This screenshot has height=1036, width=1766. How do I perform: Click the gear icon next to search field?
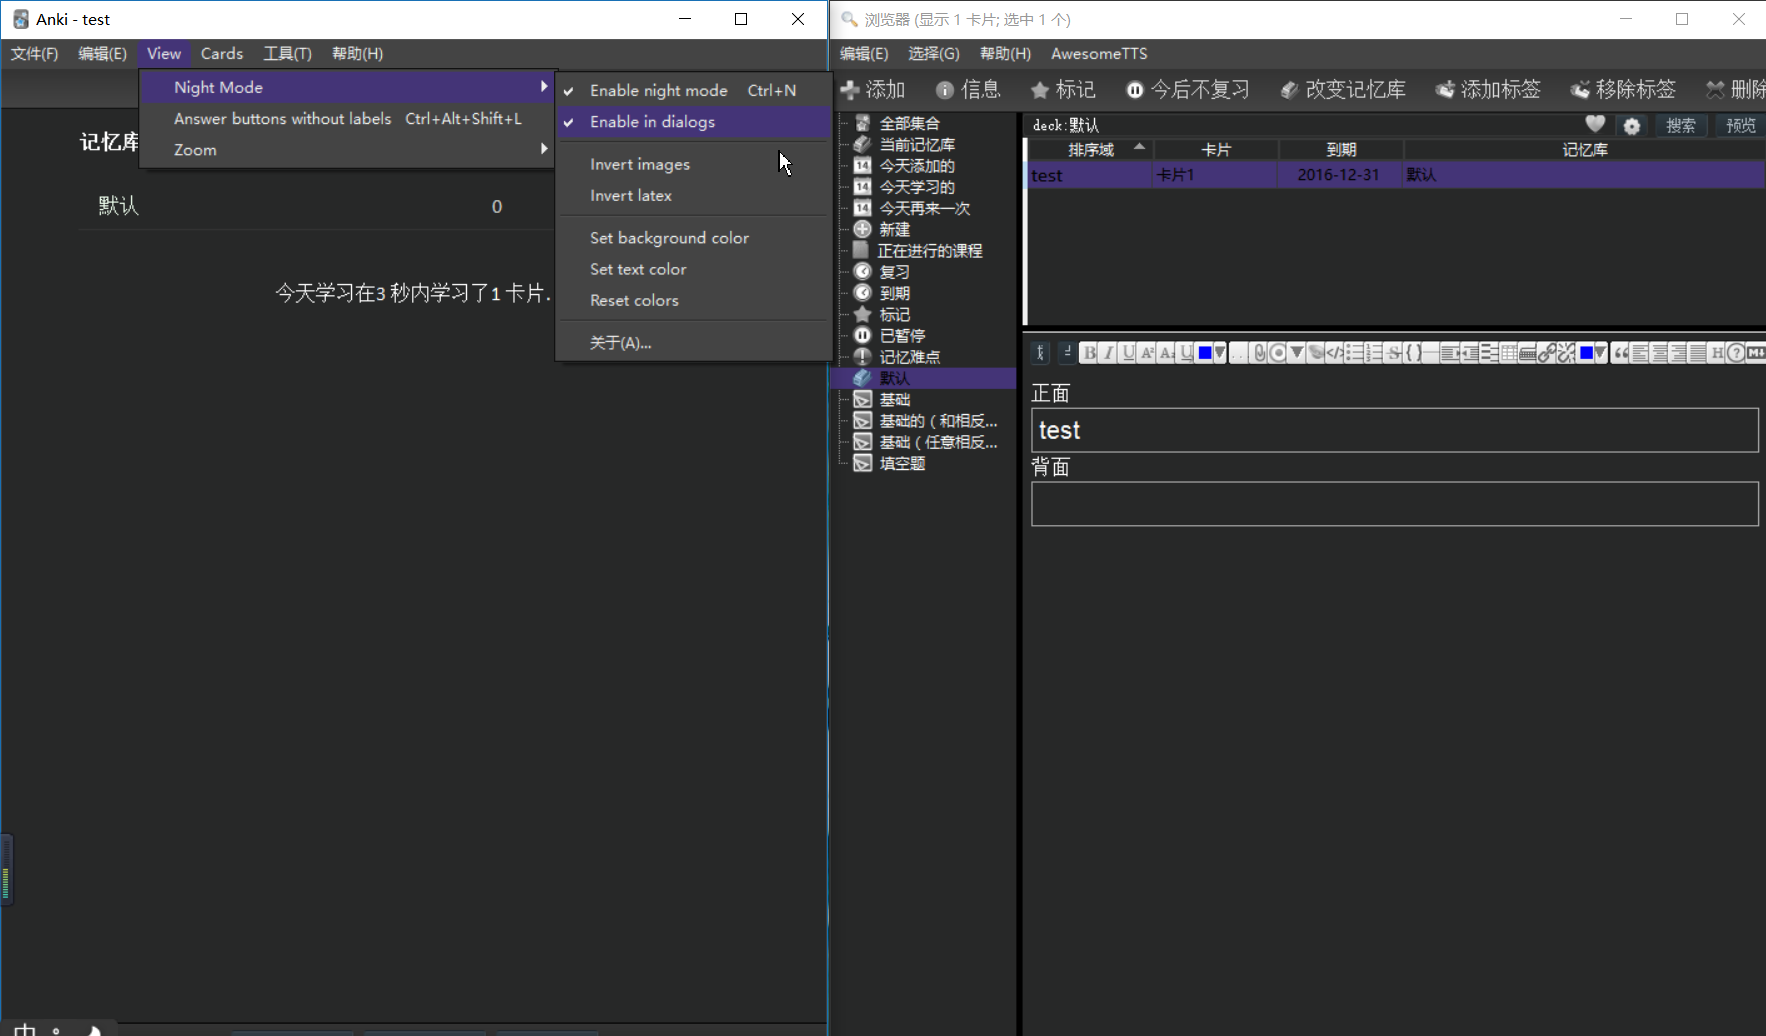1632,125
